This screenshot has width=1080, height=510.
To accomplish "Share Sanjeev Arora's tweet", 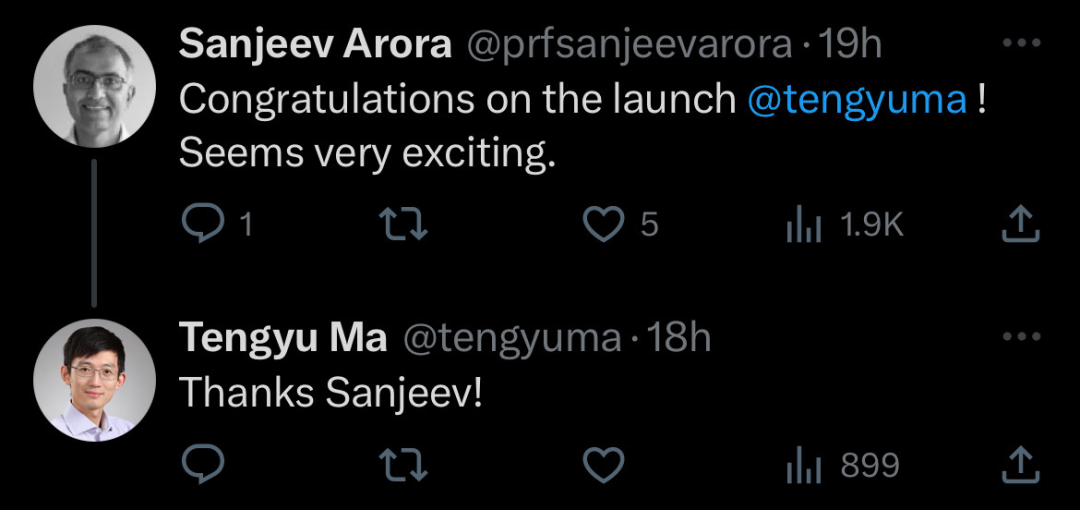I will point(1020,224).
